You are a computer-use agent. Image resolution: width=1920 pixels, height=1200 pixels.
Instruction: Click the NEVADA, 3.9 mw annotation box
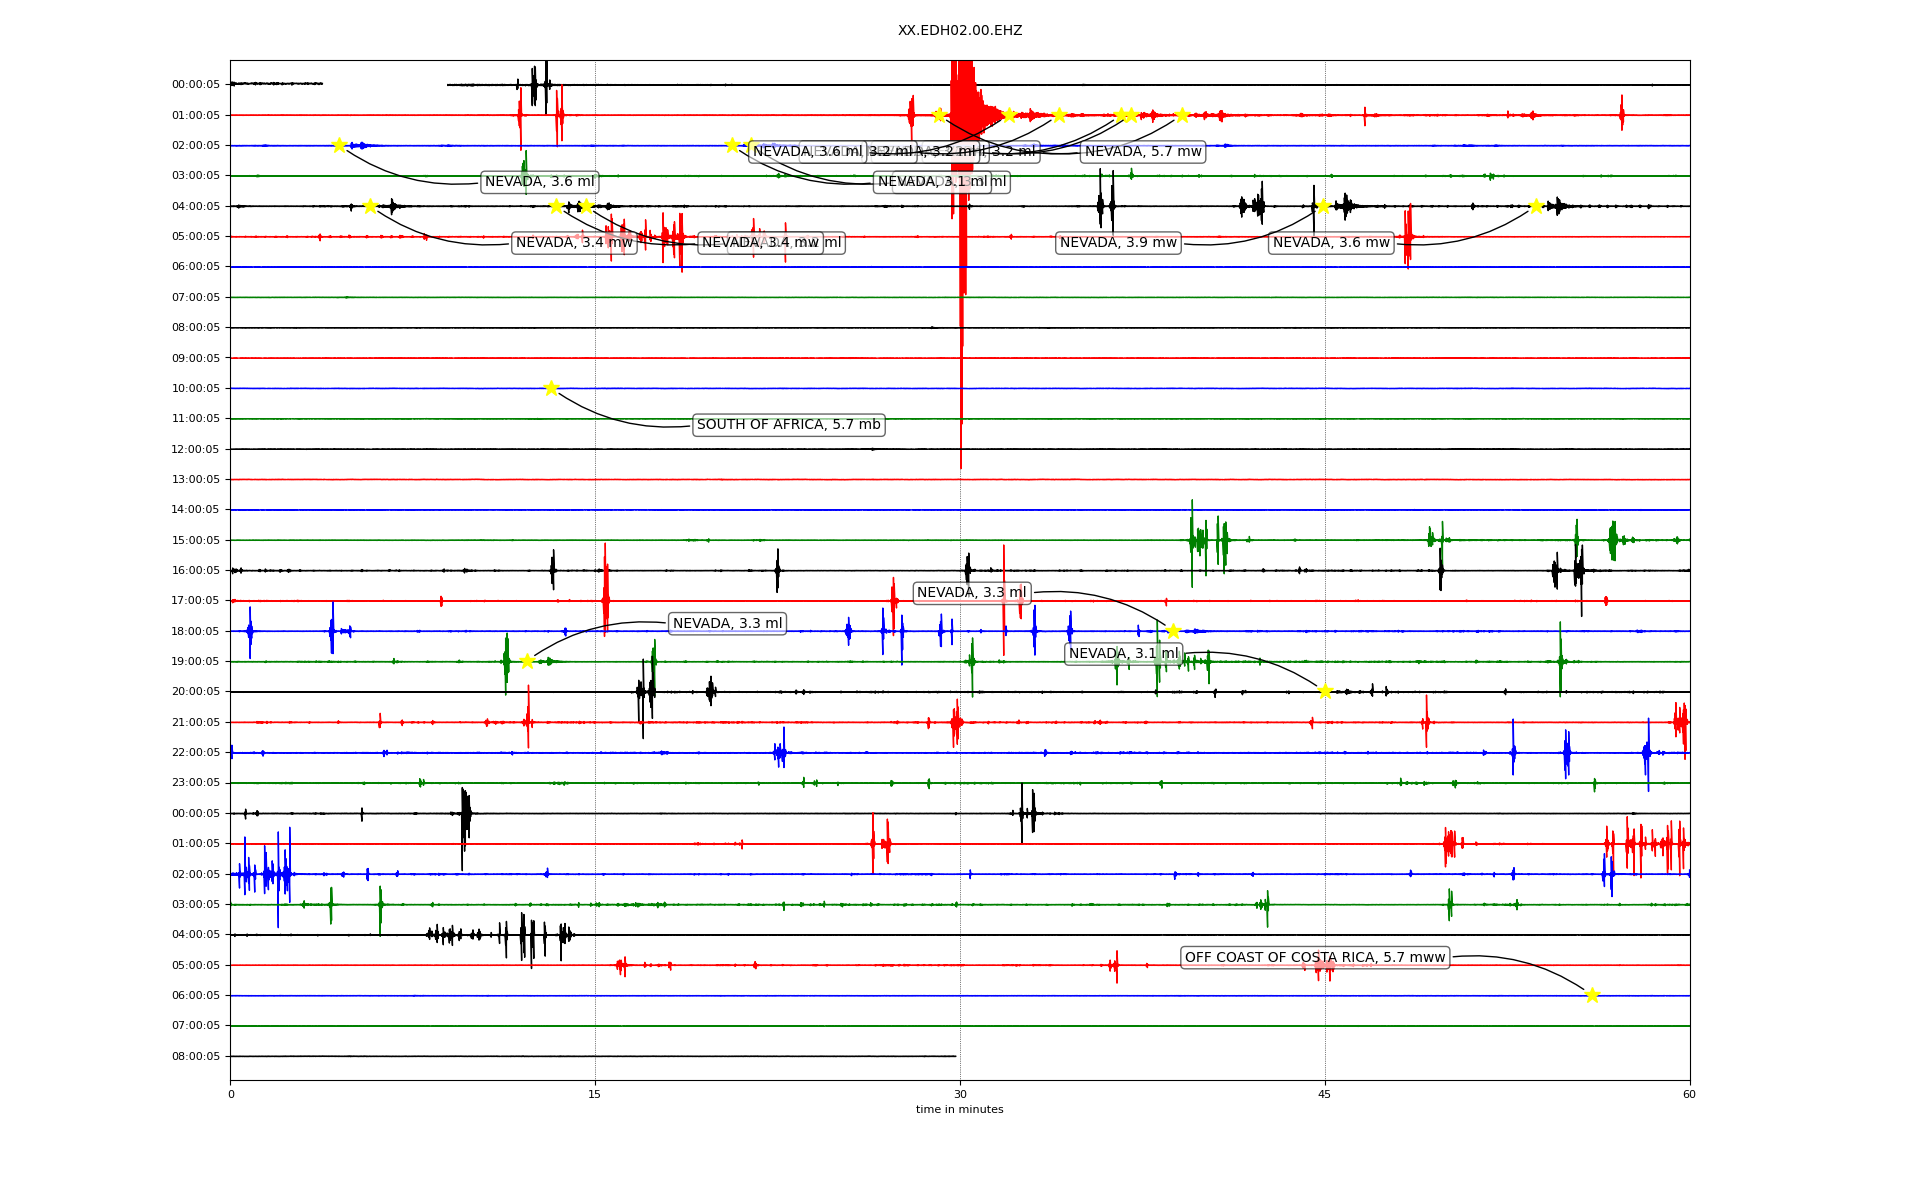[1118, 243]
